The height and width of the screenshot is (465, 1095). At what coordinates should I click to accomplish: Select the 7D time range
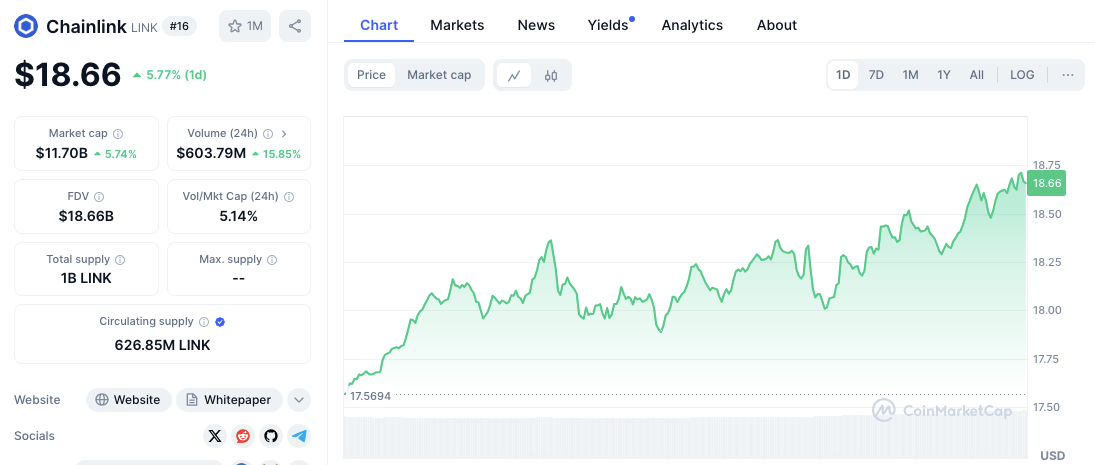pyautogui.click(x=876, y=75)
